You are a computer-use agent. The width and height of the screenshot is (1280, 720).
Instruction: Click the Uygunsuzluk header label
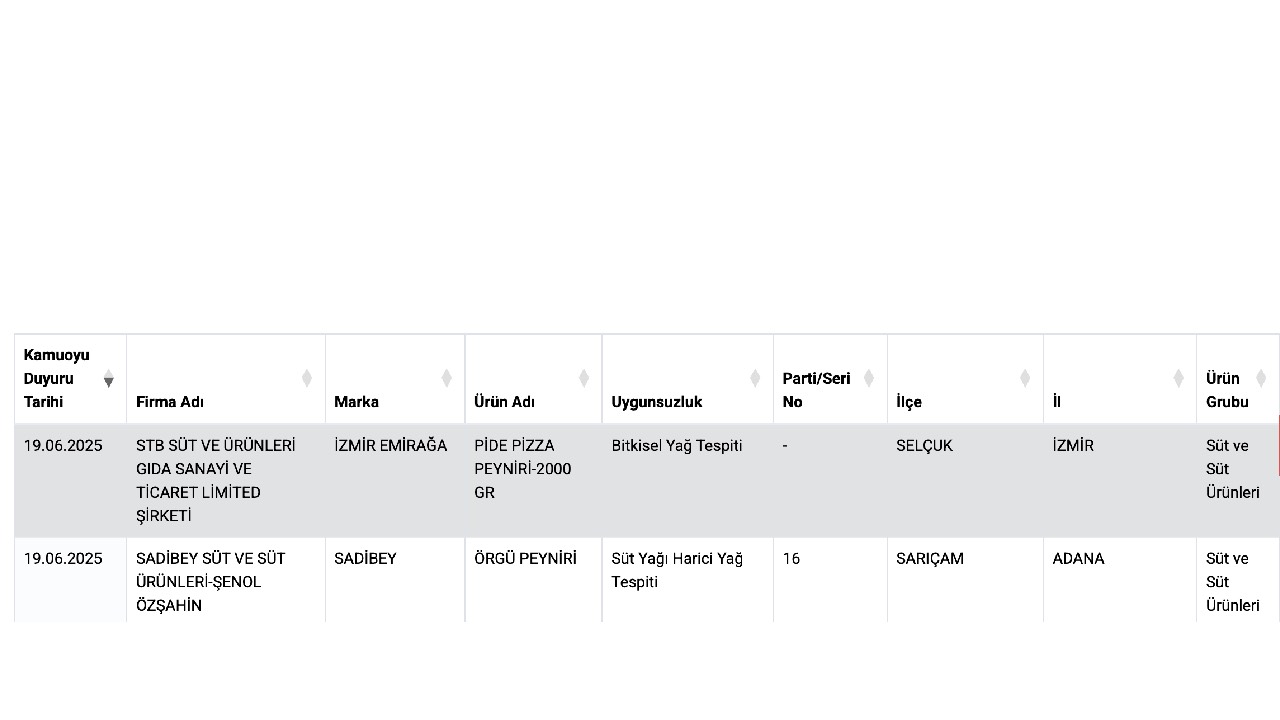(x=657, y=402)
